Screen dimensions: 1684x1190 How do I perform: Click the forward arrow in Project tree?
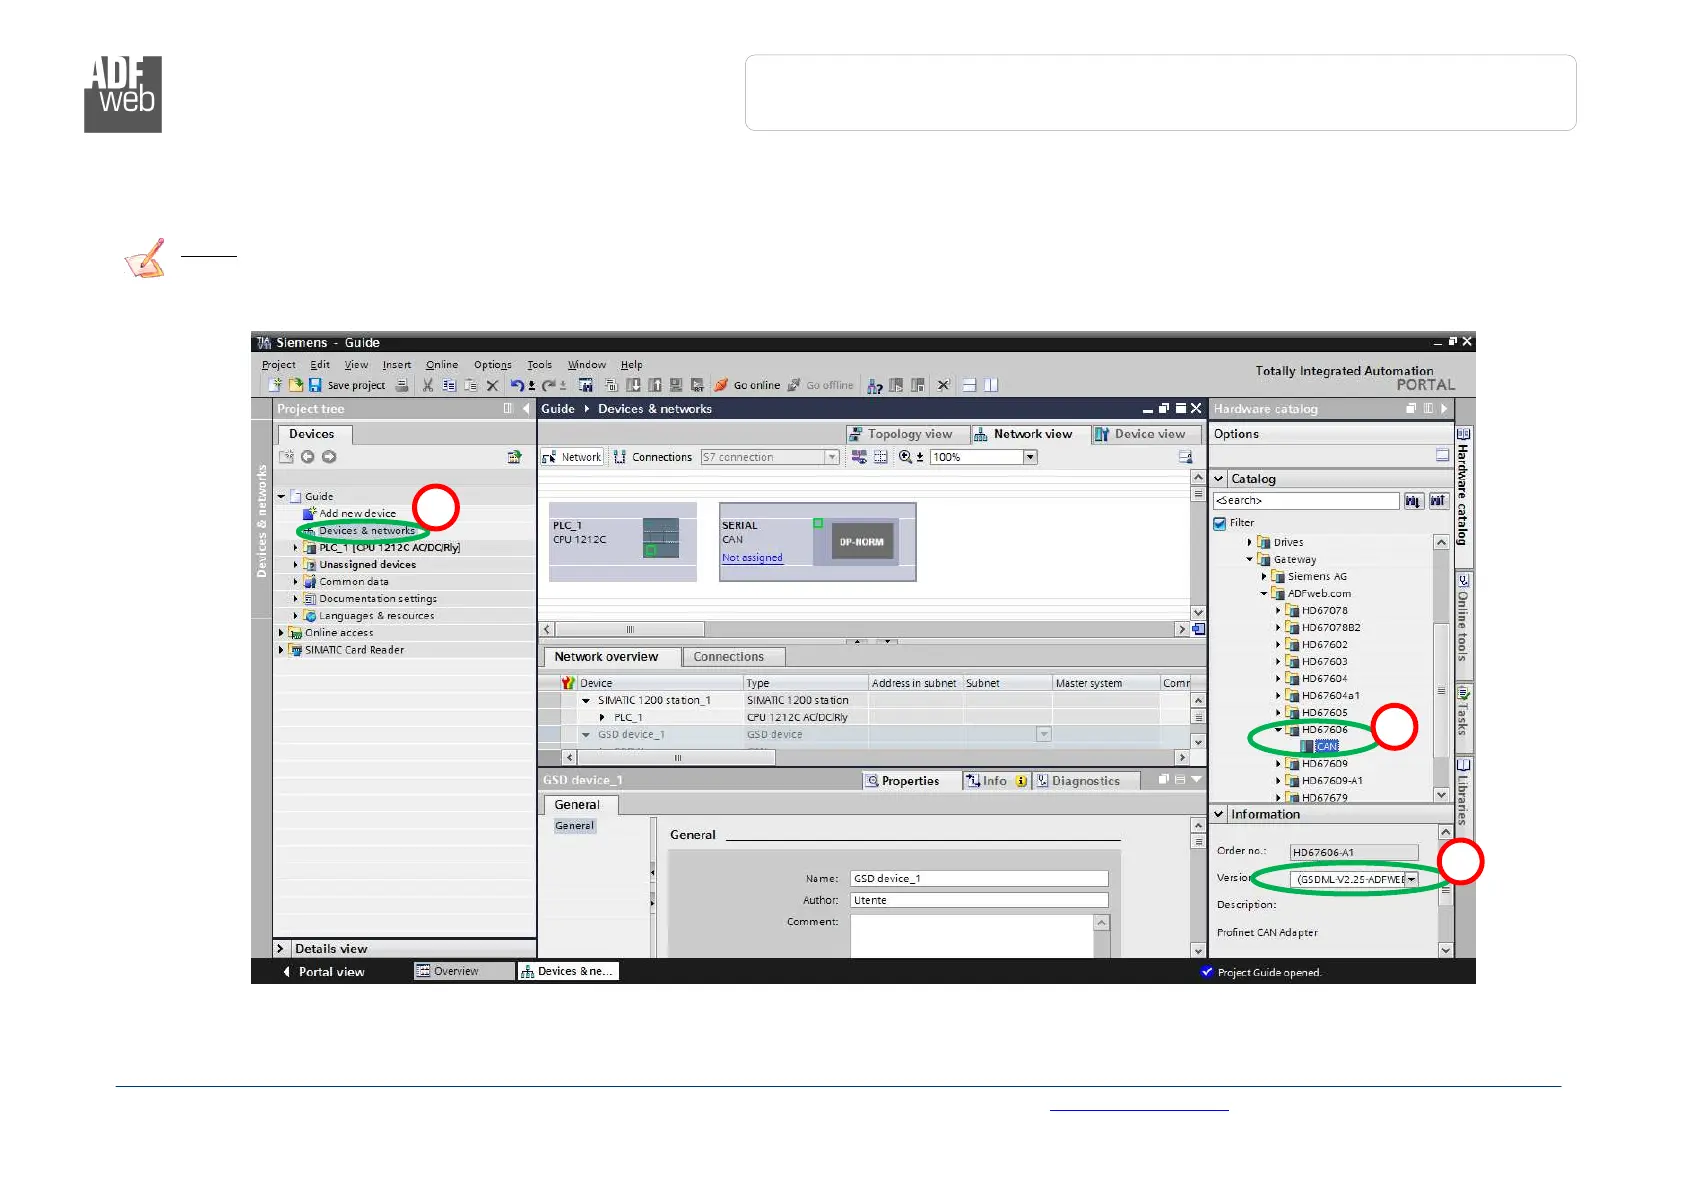(329, 457)
